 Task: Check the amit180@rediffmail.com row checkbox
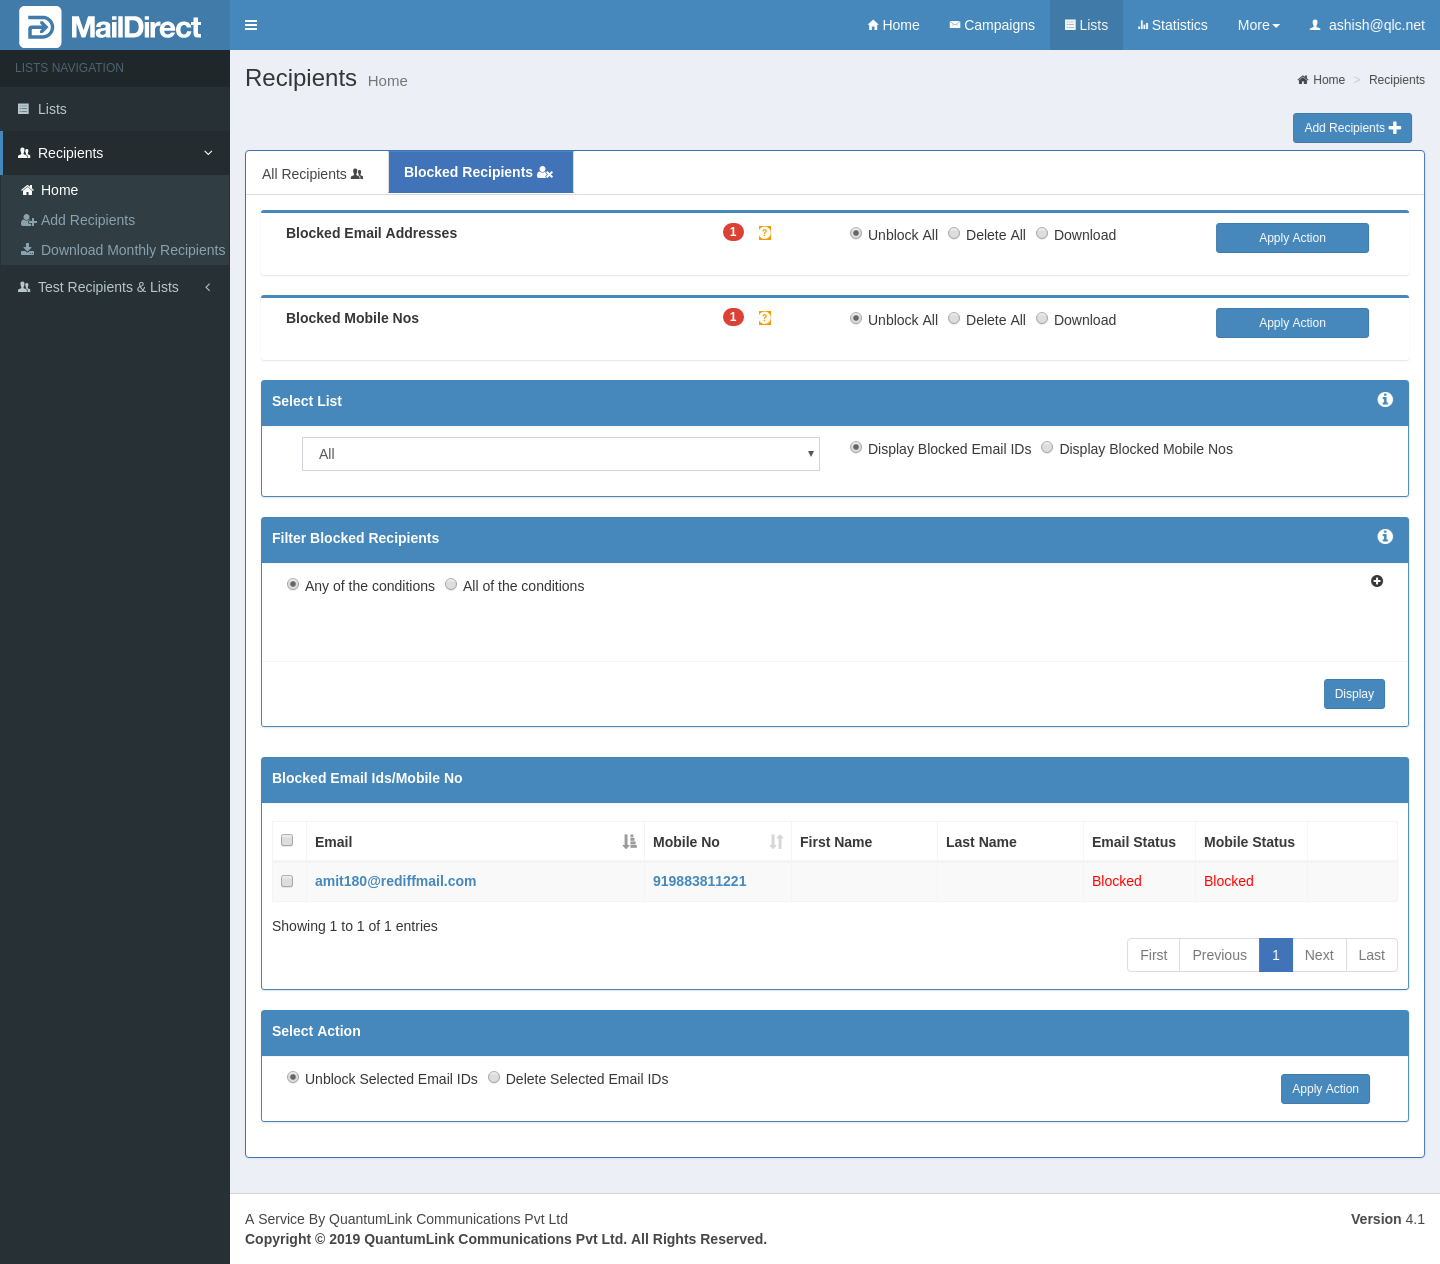tap(287, 881)
